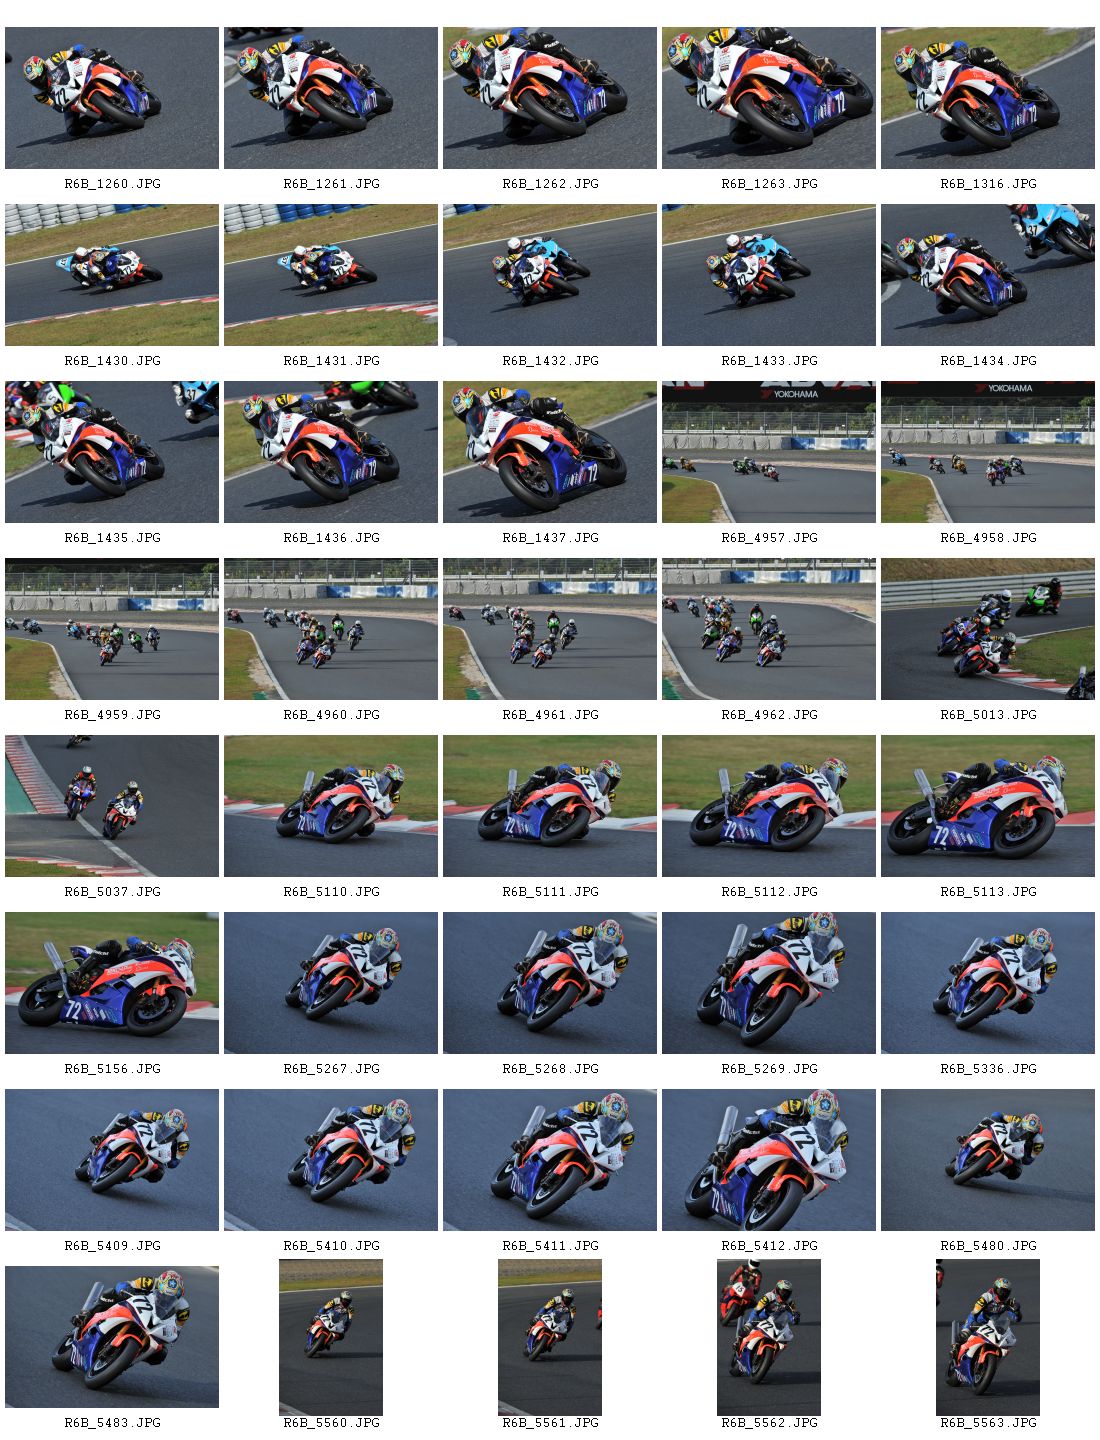Choose the R6B_1437.JPG thumbnail
Image resolution: width=1100 pixels, height=1440 pixels.
coord(550,452)
